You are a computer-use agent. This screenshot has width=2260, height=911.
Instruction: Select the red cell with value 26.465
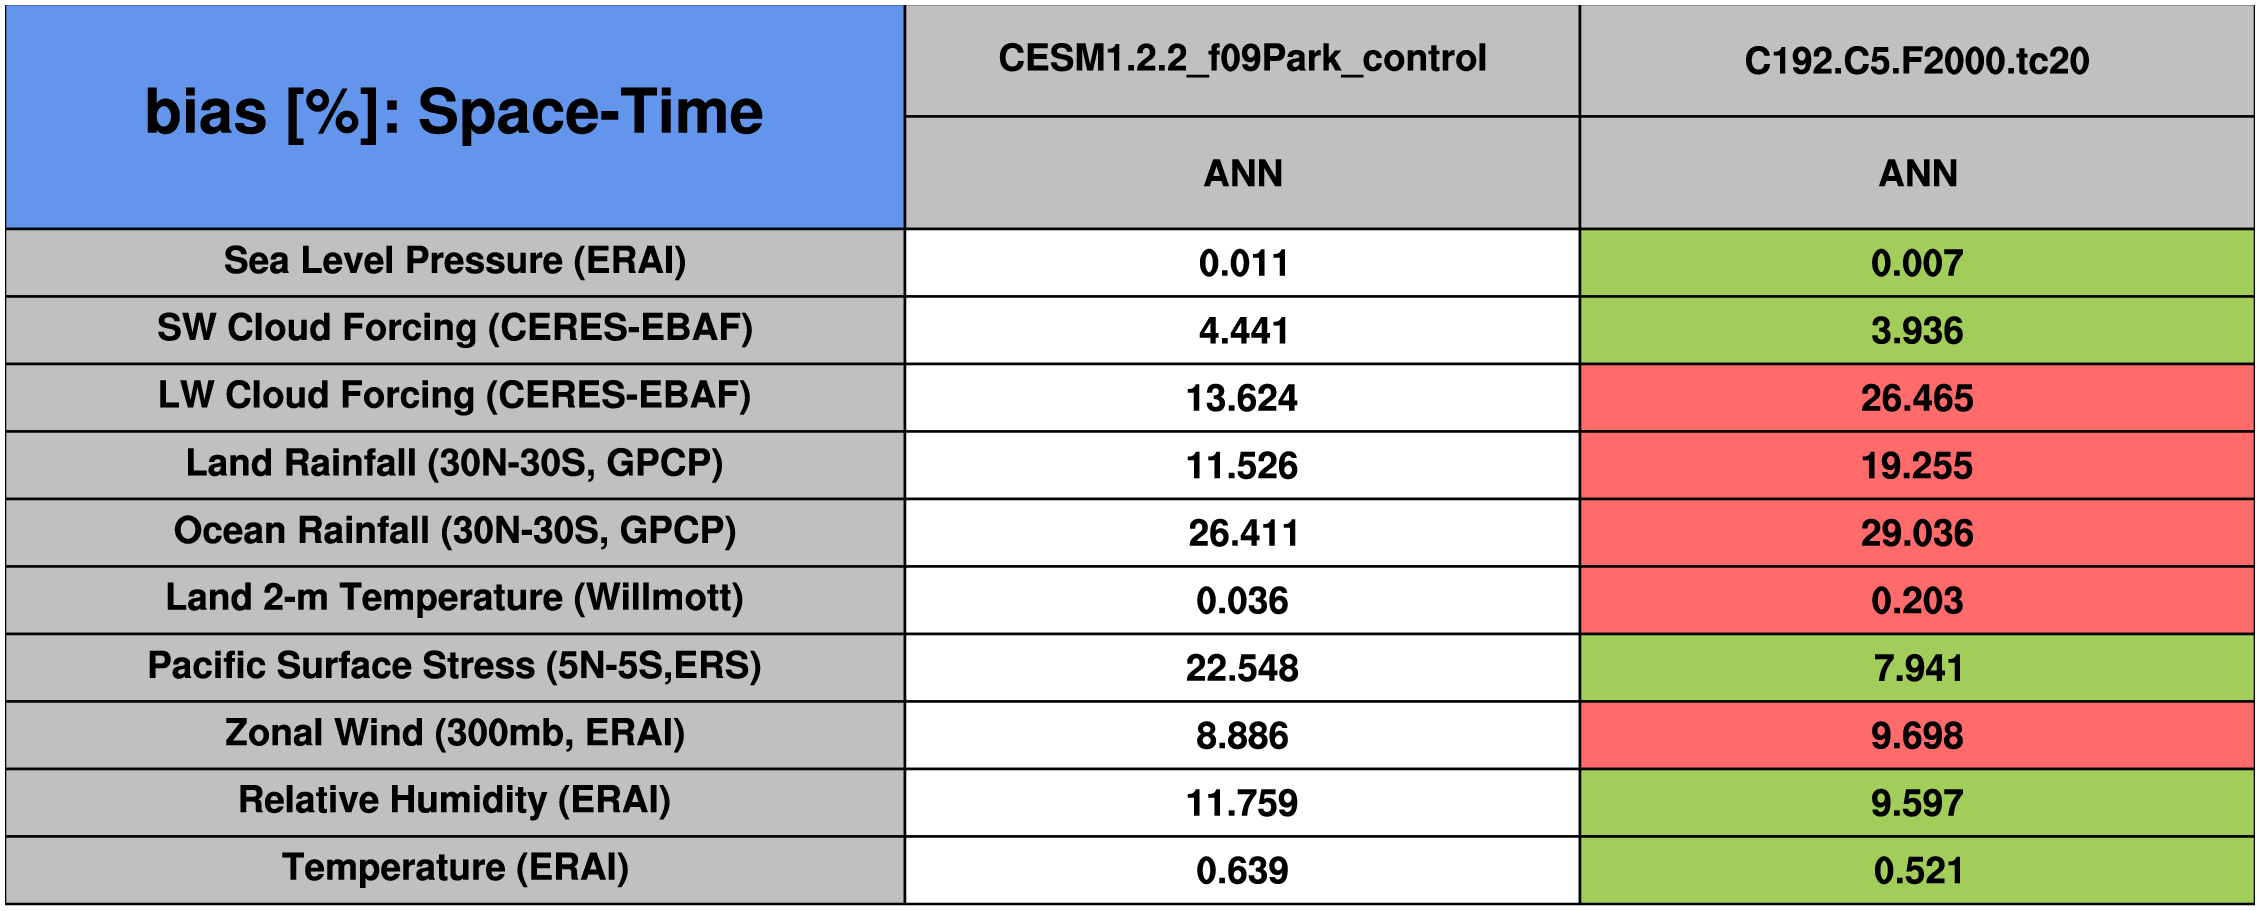[x=1916, y=398]
